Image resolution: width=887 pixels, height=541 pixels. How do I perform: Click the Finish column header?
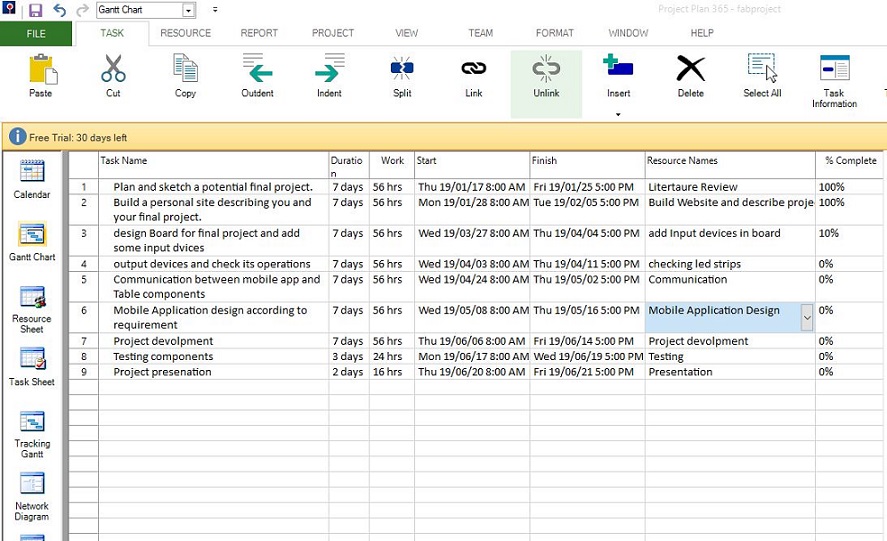tap(587, 165)
